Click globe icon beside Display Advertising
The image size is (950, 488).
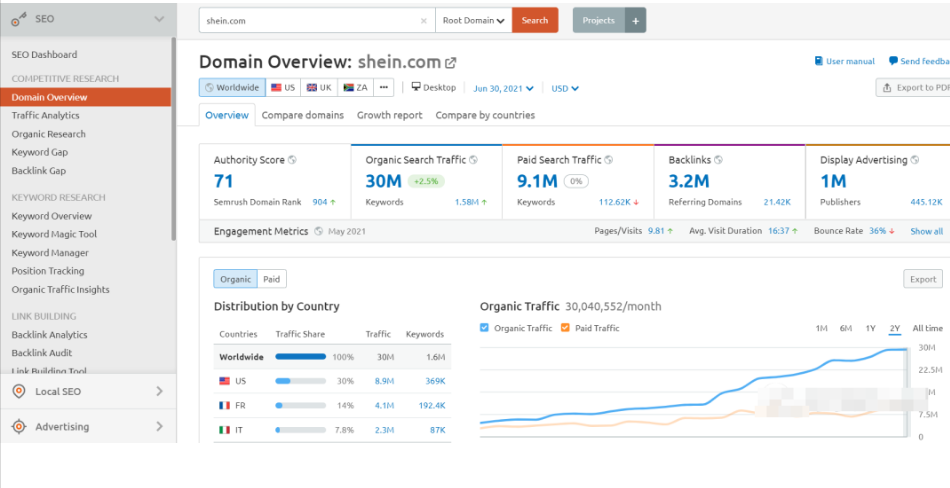point(915,160)
